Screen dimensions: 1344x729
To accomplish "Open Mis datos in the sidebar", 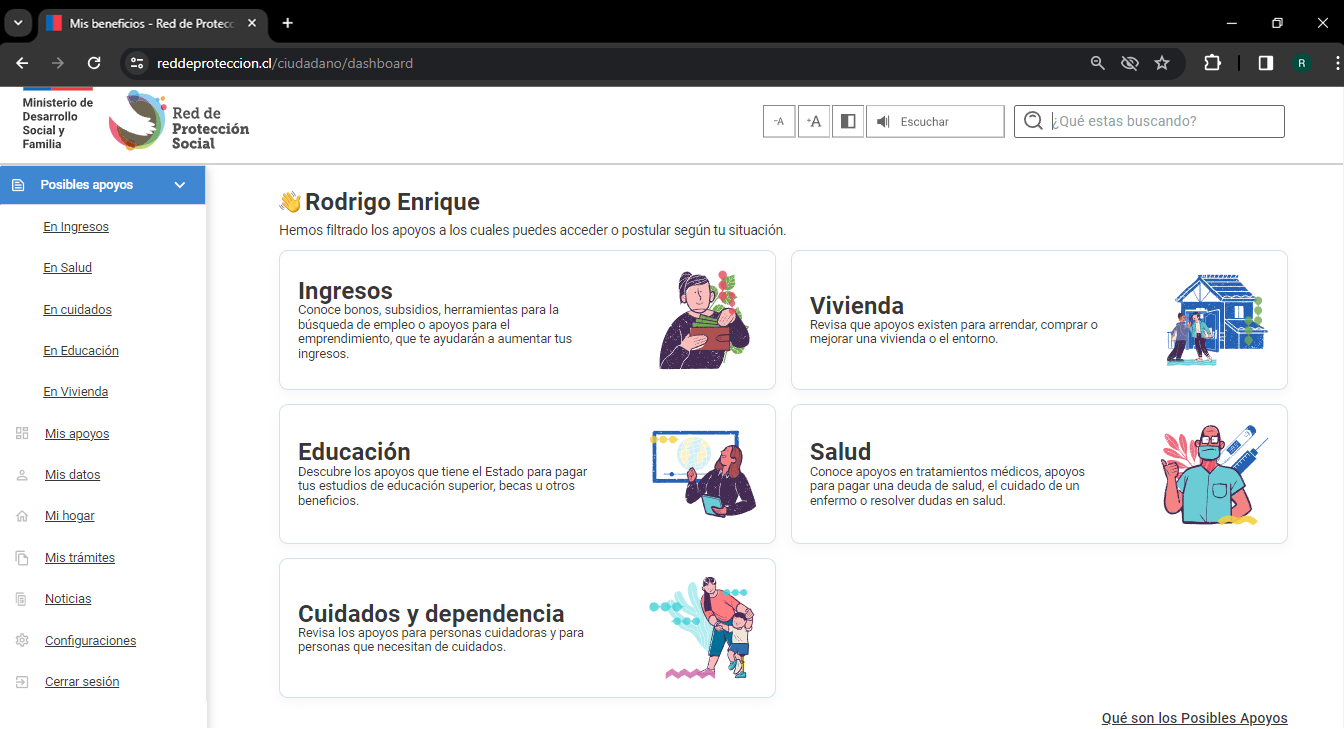I will (72, 475).
